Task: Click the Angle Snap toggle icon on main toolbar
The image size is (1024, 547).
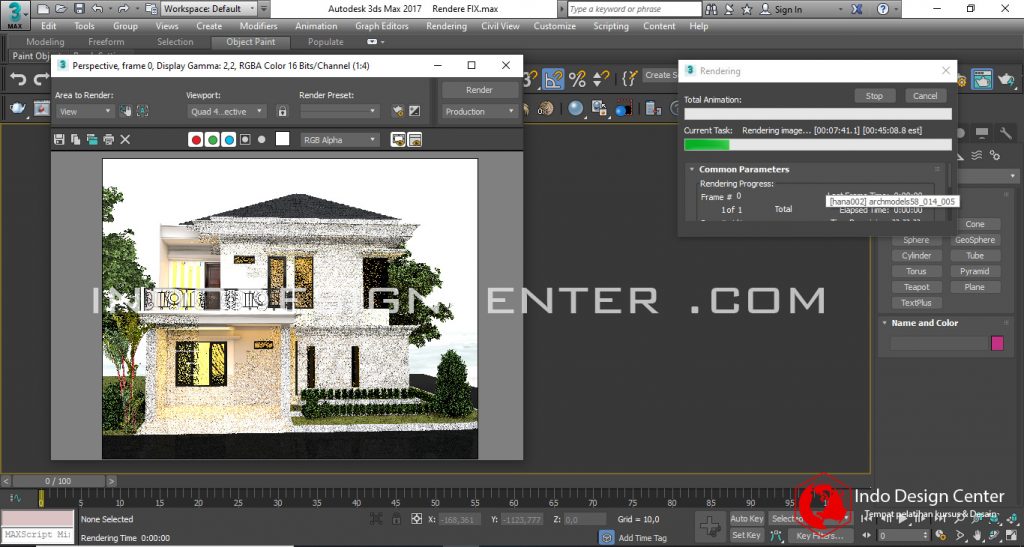Action: (553, 80)
